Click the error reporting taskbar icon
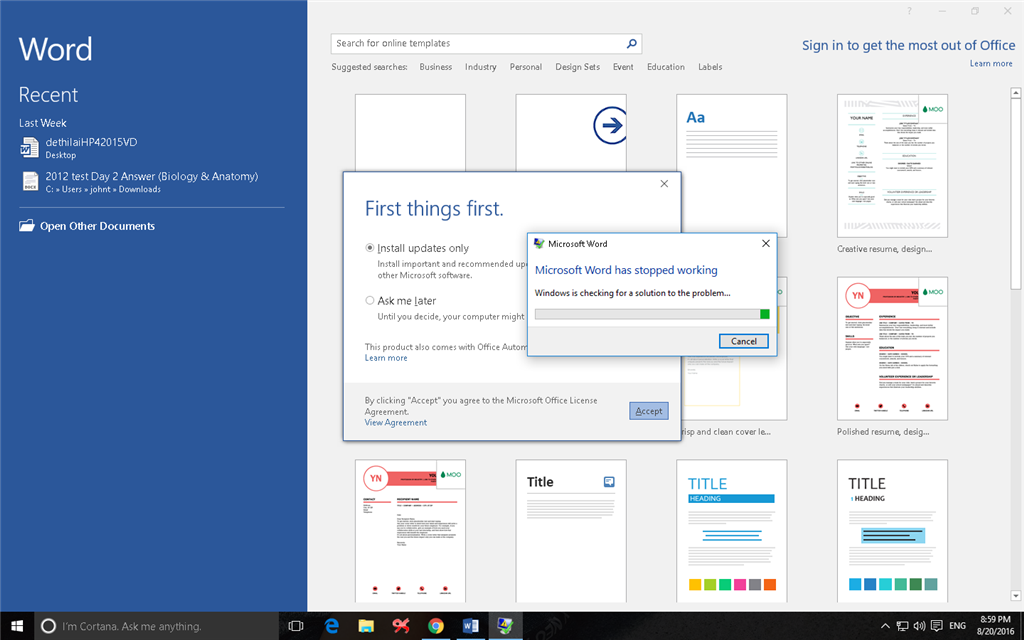Image resolution: width=1024 pixels, height=640 pixels. tap(505, 626)
